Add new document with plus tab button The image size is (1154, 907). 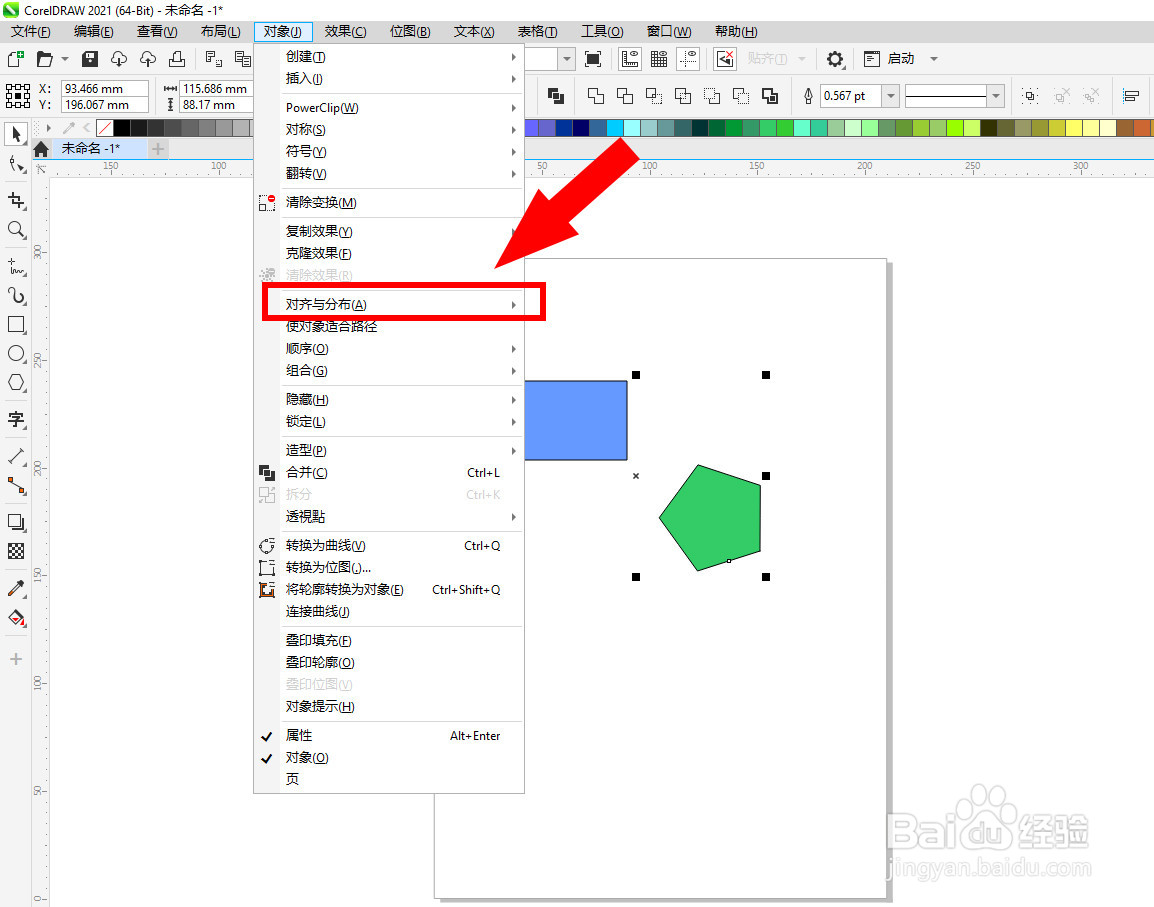pos(157,149)
